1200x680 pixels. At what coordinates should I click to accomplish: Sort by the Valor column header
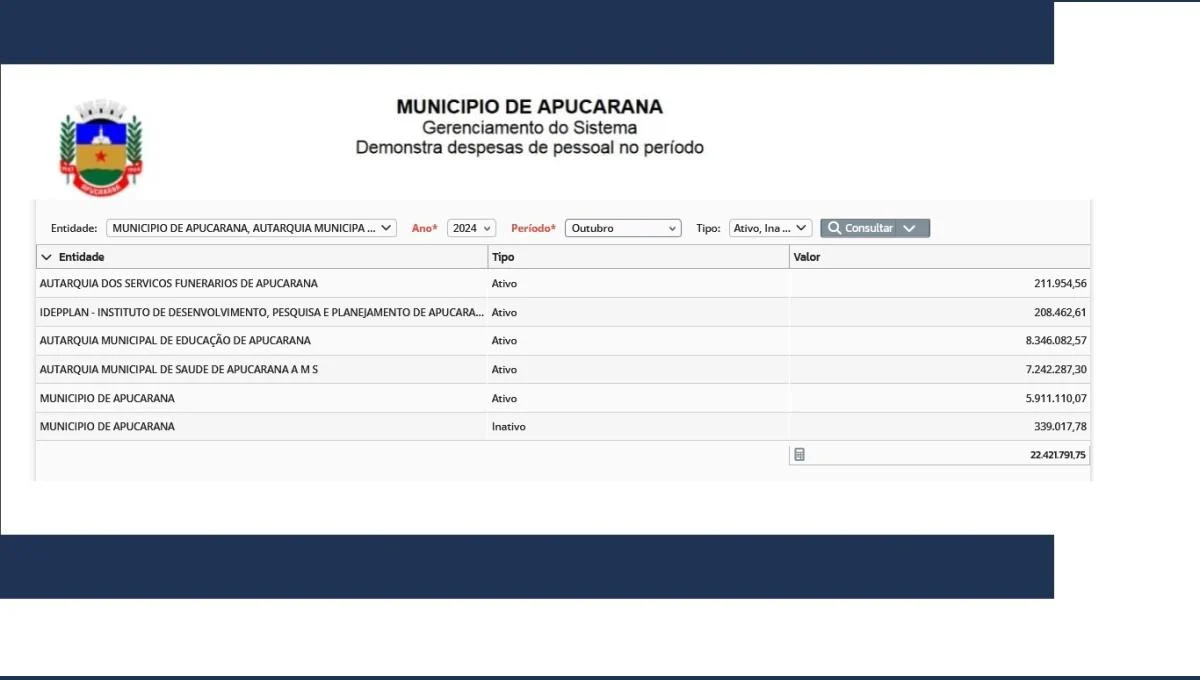coord(939,257)
